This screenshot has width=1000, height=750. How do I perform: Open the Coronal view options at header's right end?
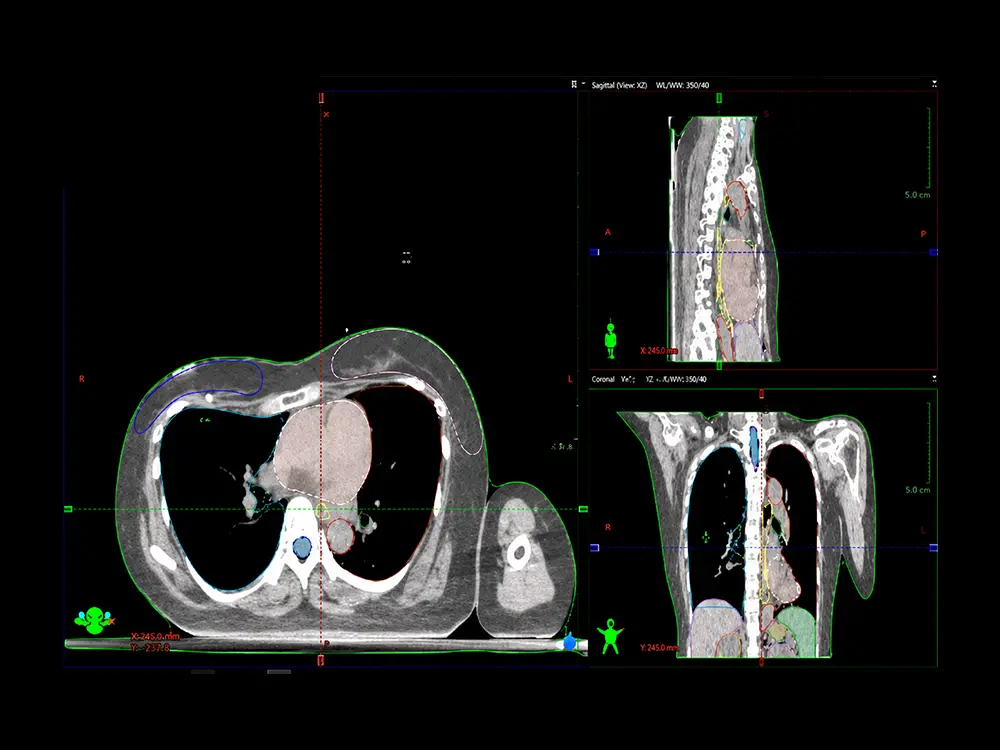coord(934,378)
